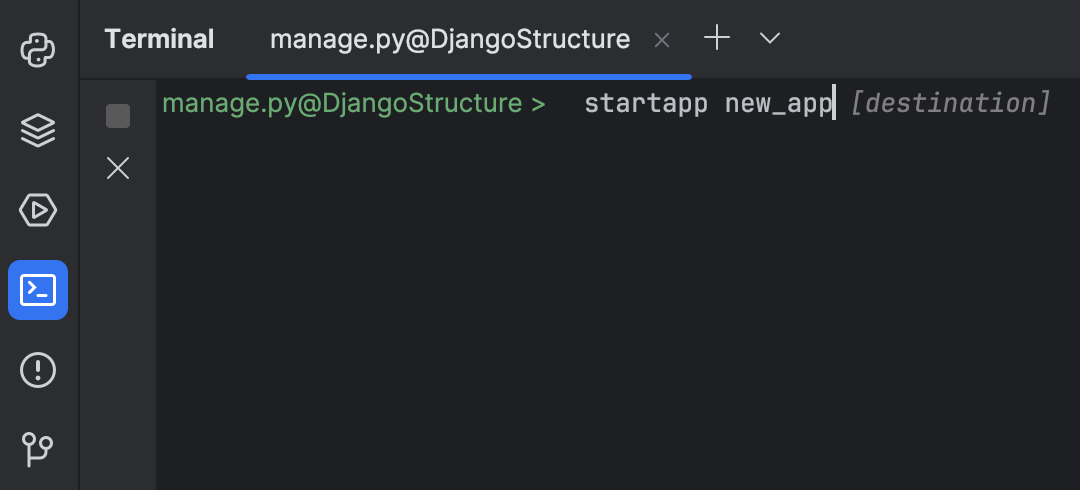Select the manage.py@DjangoStructure tab
The image size is (1080, 490).
pyautogui.click(x=450, y=40)
